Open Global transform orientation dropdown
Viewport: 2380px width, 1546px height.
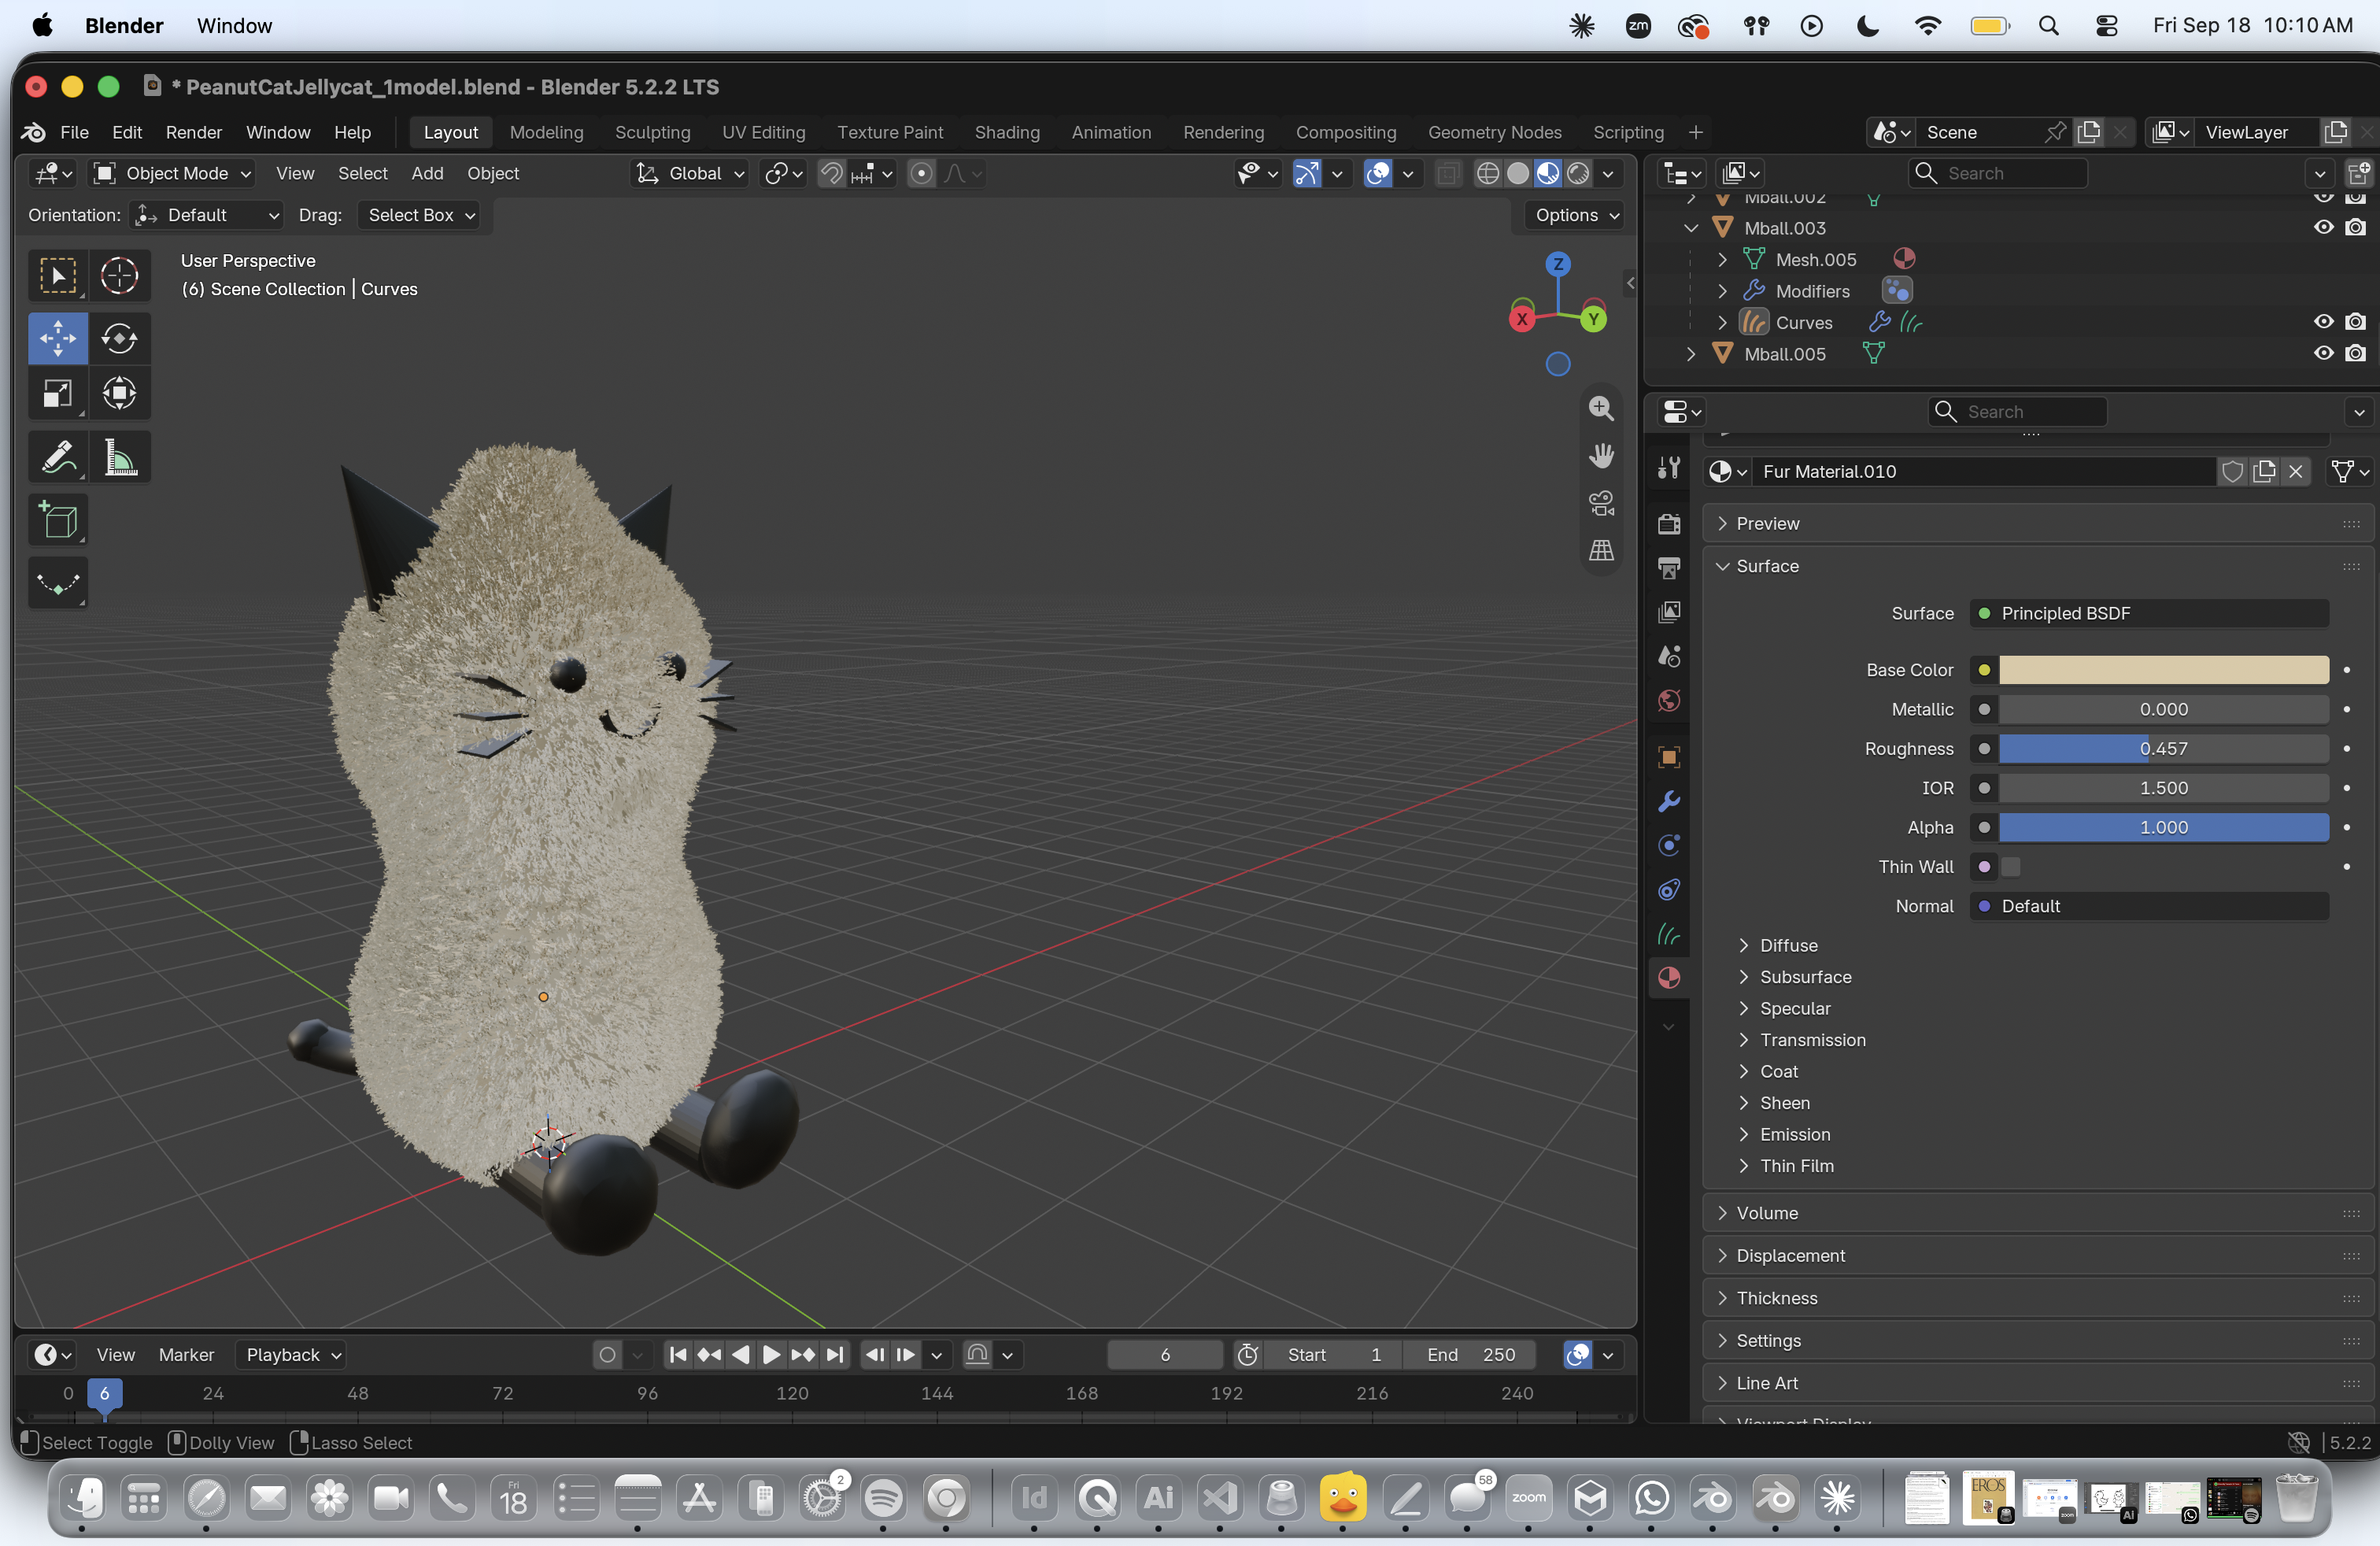click(691, 173)
